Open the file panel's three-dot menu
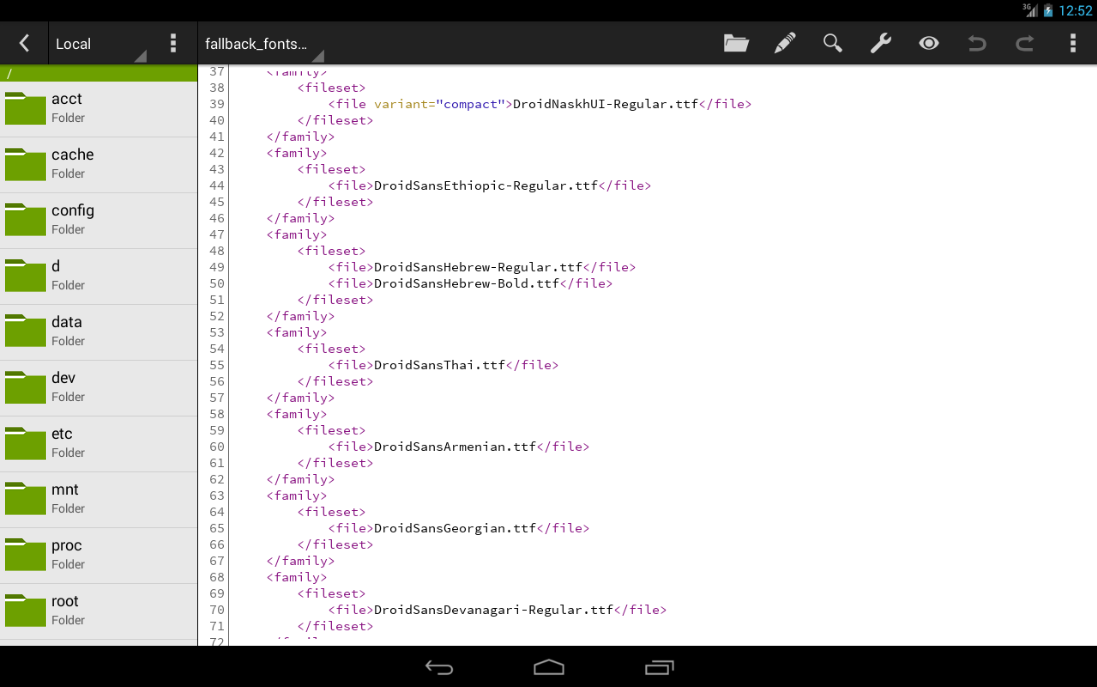The width and height of the screenshot is (1097, 687). [173, 43]
